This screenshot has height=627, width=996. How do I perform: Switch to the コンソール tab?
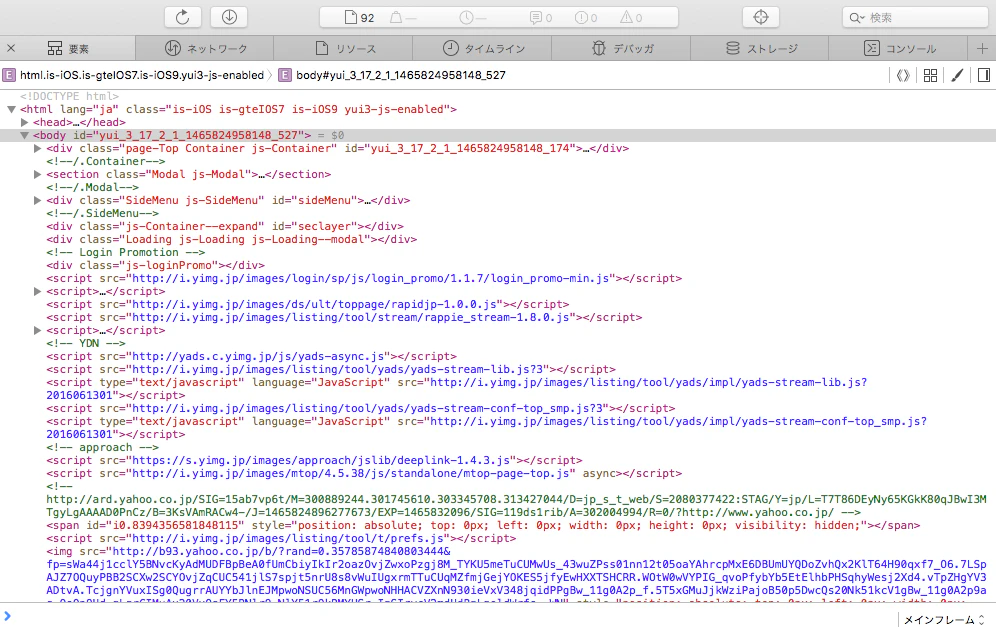tap(899, 48)
